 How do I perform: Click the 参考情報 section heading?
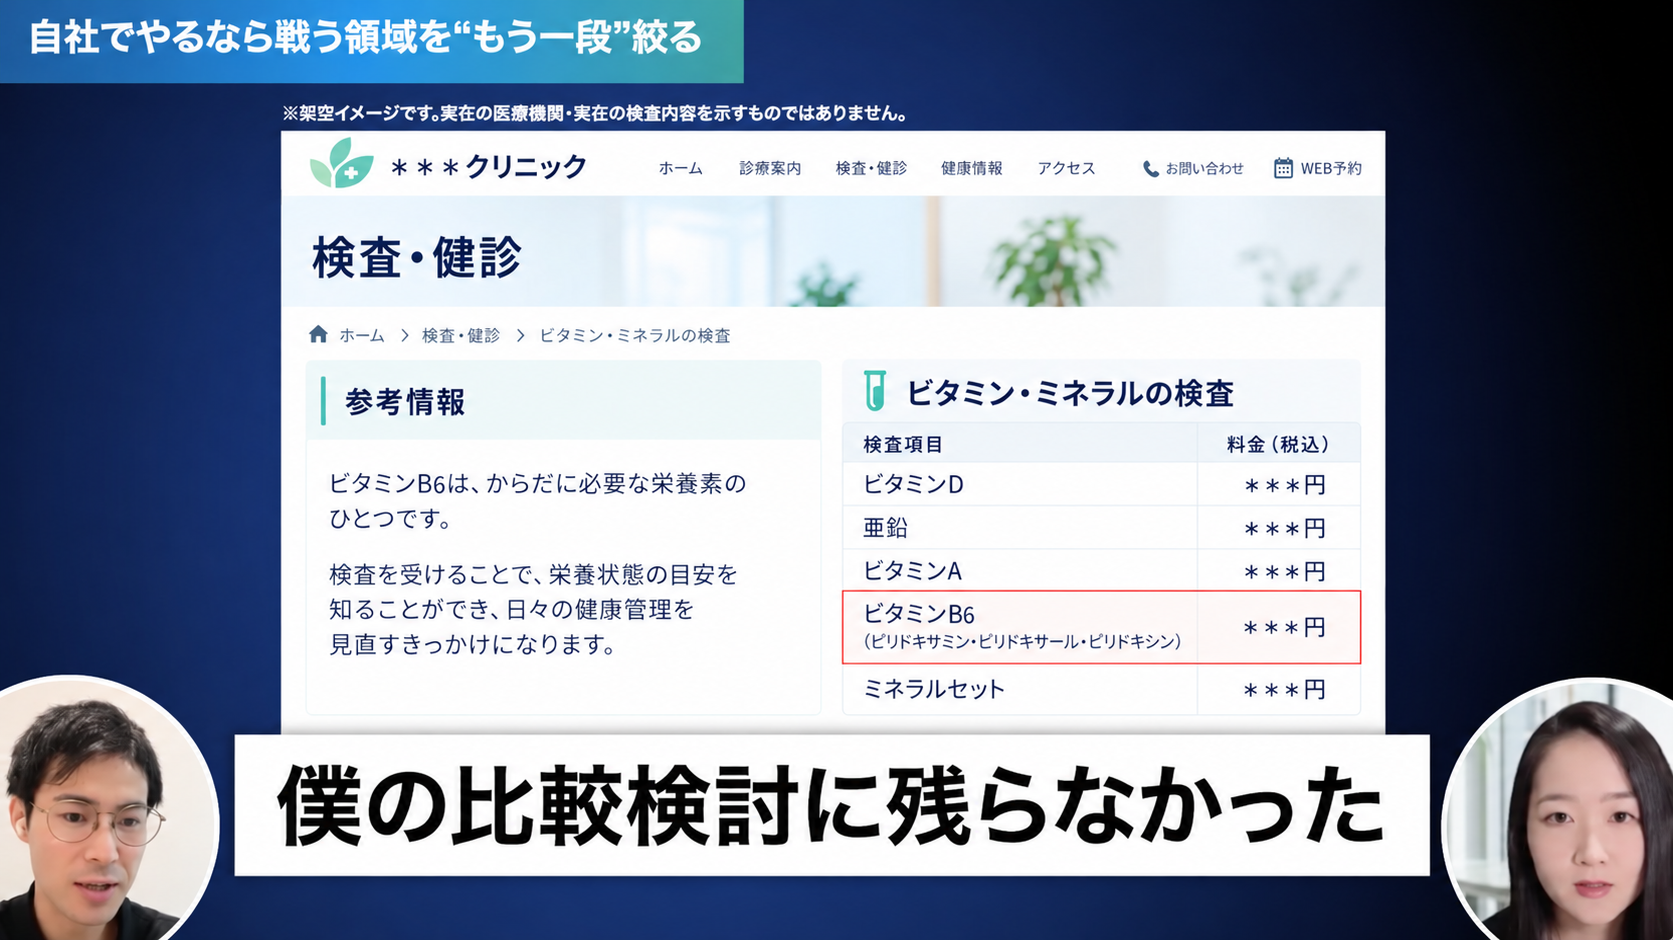point(405,401)
